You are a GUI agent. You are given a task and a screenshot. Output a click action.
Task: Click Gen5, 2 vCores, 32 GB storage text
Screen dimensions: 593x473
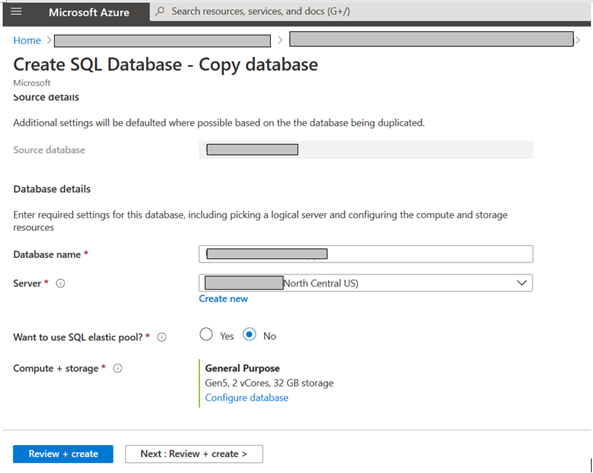(x=269, y=383)
